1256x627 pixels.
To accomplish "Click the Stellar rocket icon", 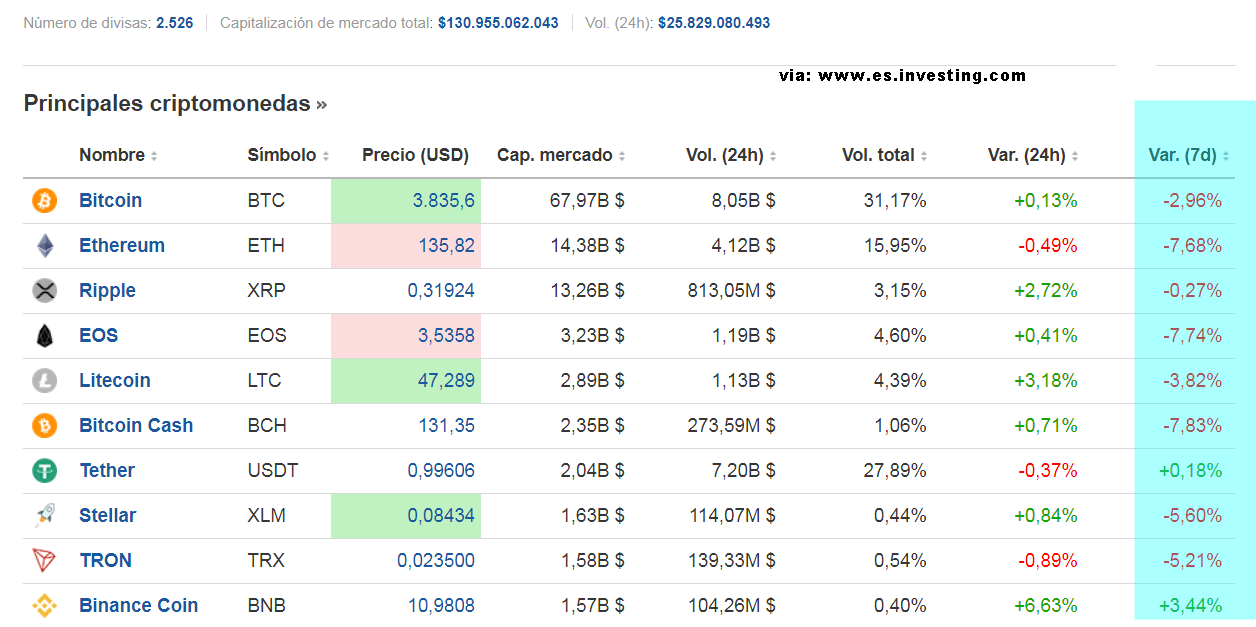I will tap(45, 516).
